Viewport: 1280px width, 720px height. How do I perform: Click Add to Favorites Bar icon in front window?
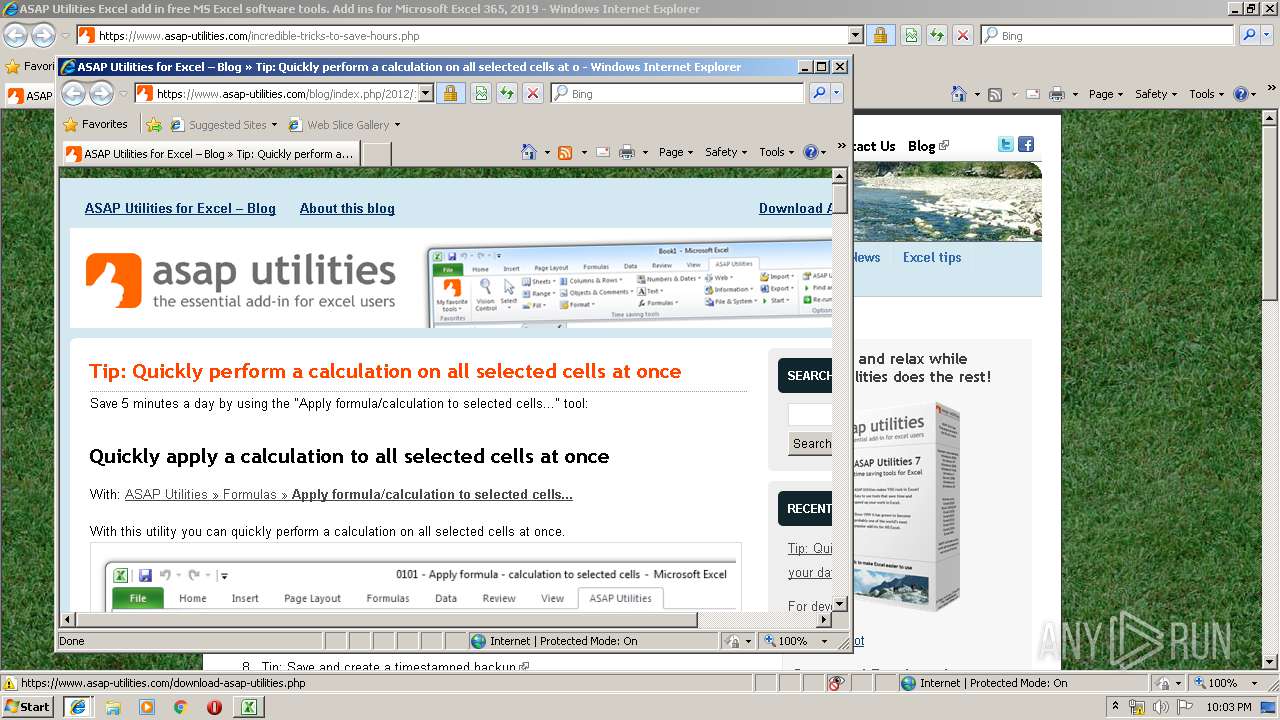pyautogui.click(x=153, y=125)
